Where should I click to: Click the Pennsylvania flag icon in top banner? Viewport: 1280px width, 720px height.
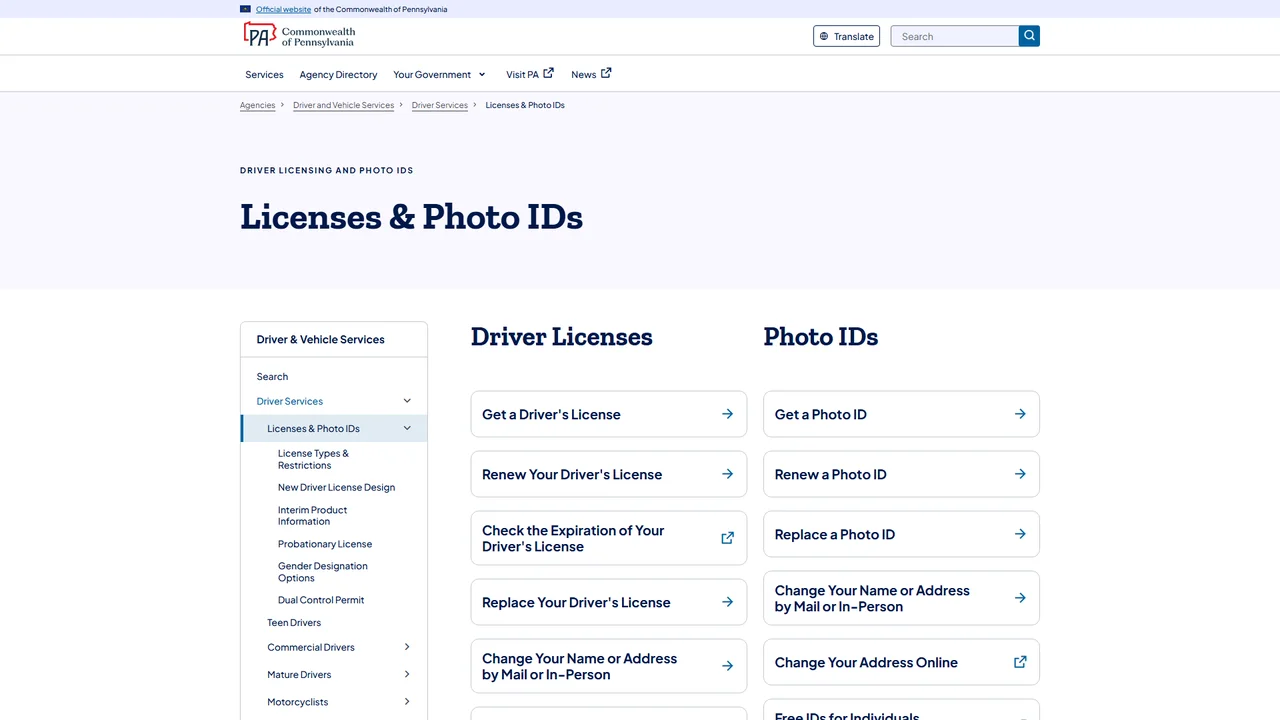tap(245, 9)
